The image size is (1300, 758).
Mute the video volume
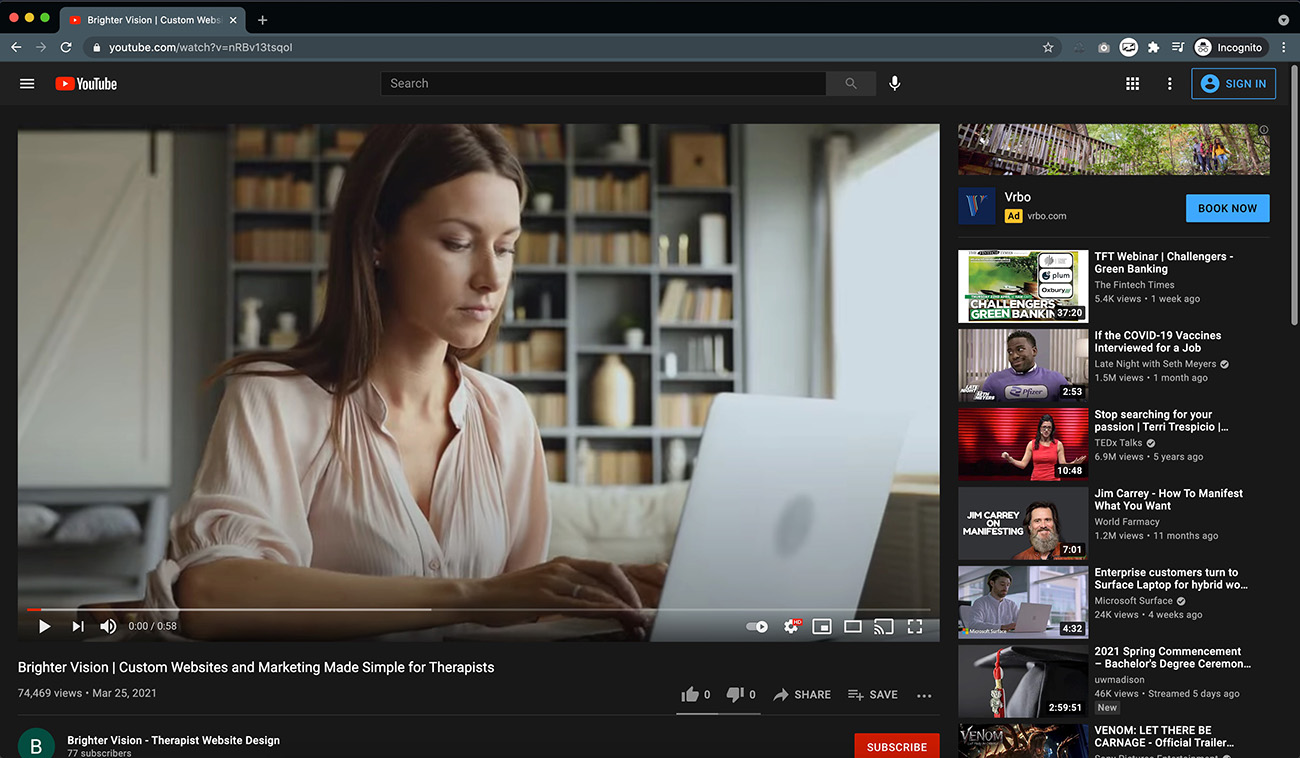[108, 626]
